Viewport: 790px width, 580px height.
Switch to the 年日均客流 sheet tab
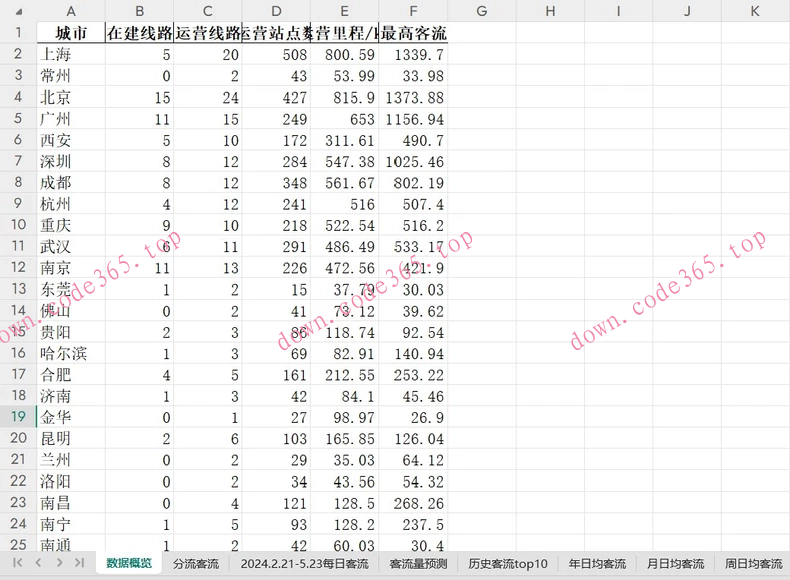pos(597,563)
